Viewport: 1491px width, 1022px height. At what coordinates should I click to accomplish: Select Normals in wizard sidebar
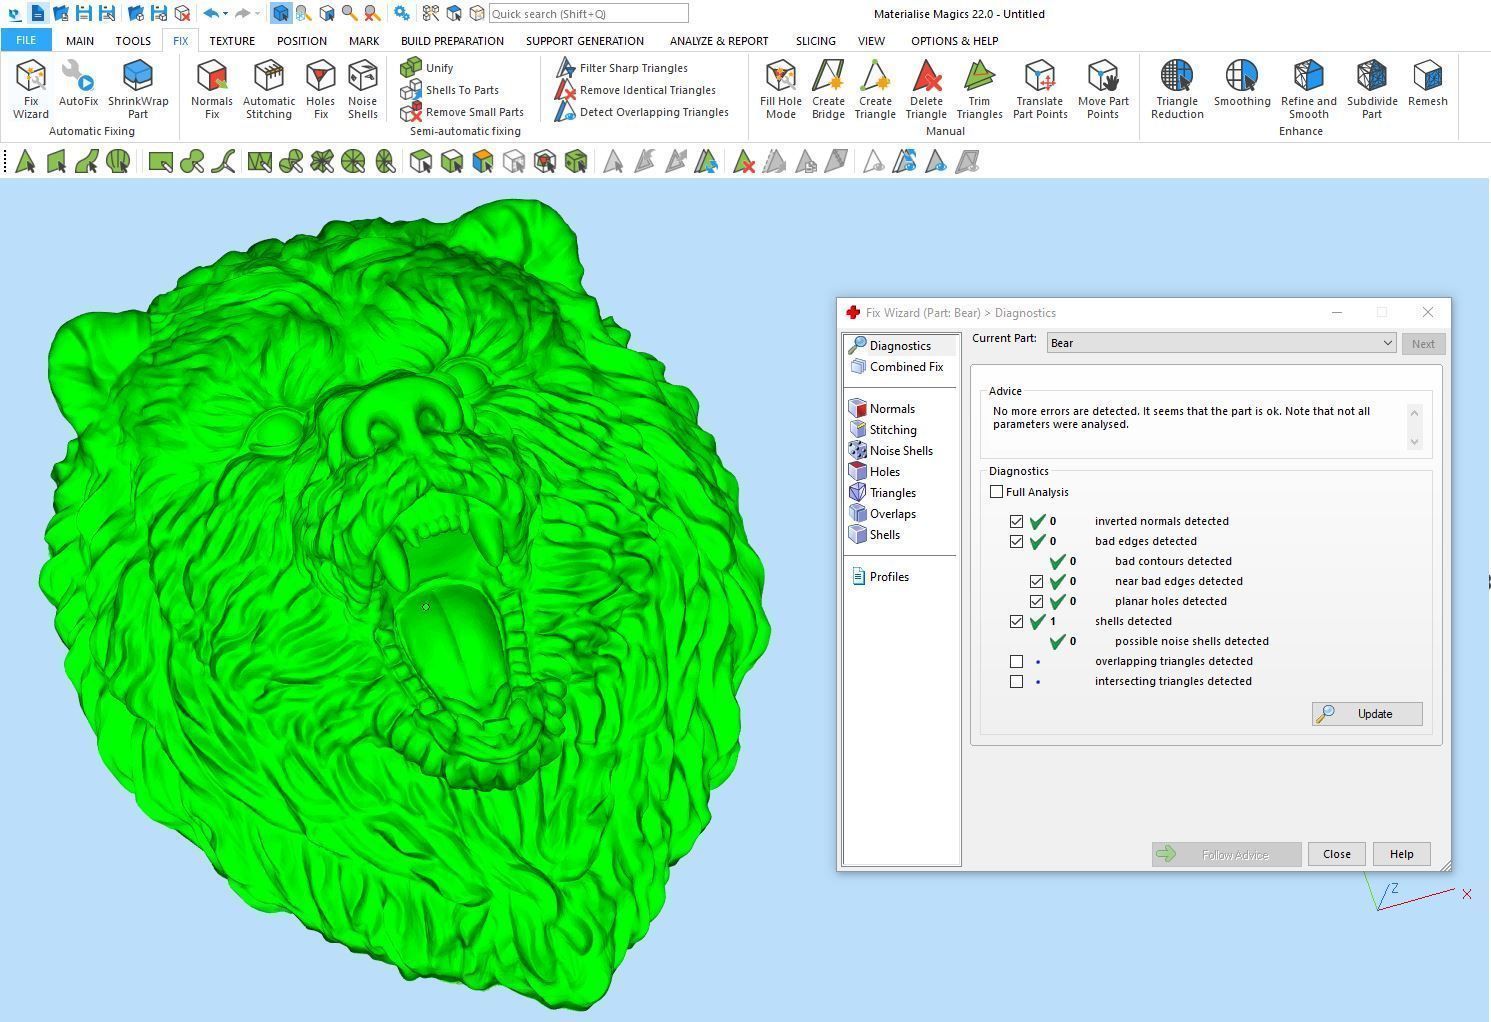[882, 409]
